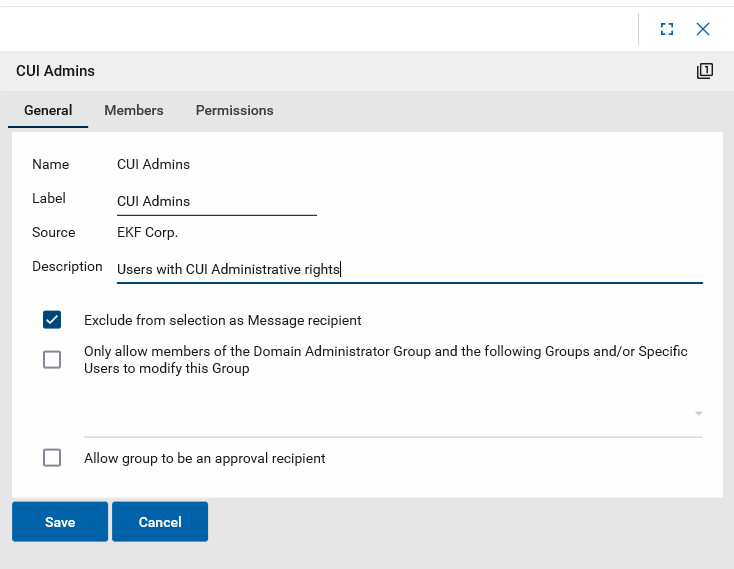Image resolution: width=734 pixels, height=569 pixels.
Task: Switch to the General tab
Action: point(48,110)
